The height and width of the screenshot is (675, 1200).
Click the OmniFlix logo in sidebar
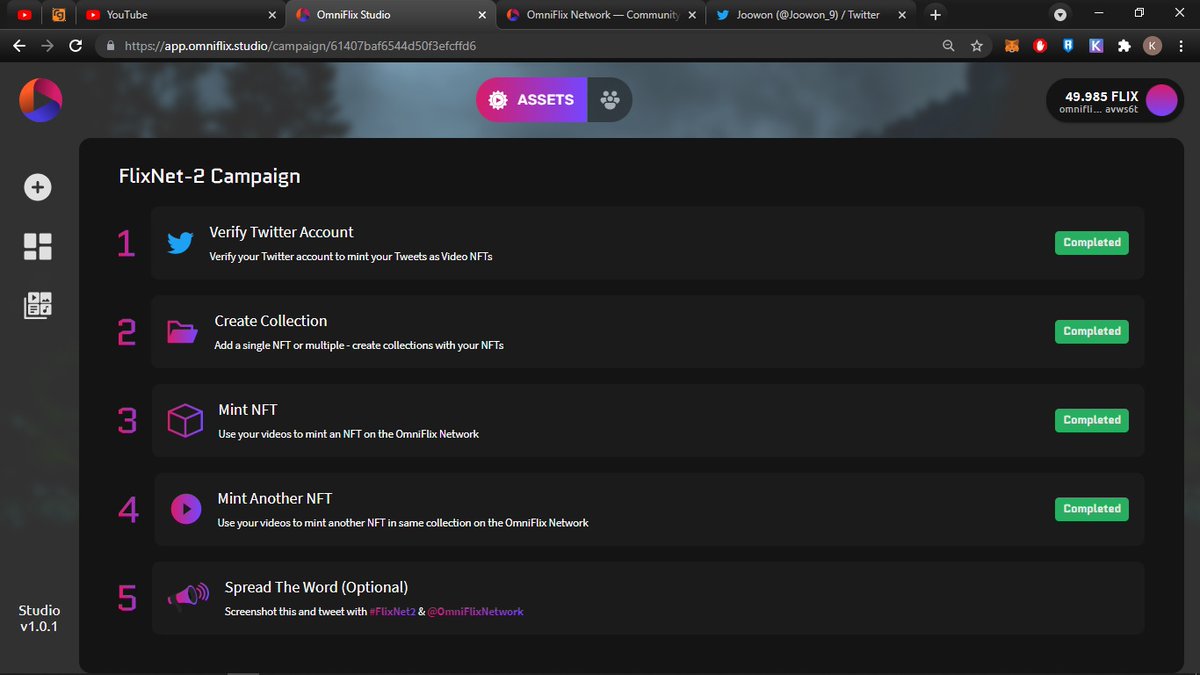[x=40, y=100]
